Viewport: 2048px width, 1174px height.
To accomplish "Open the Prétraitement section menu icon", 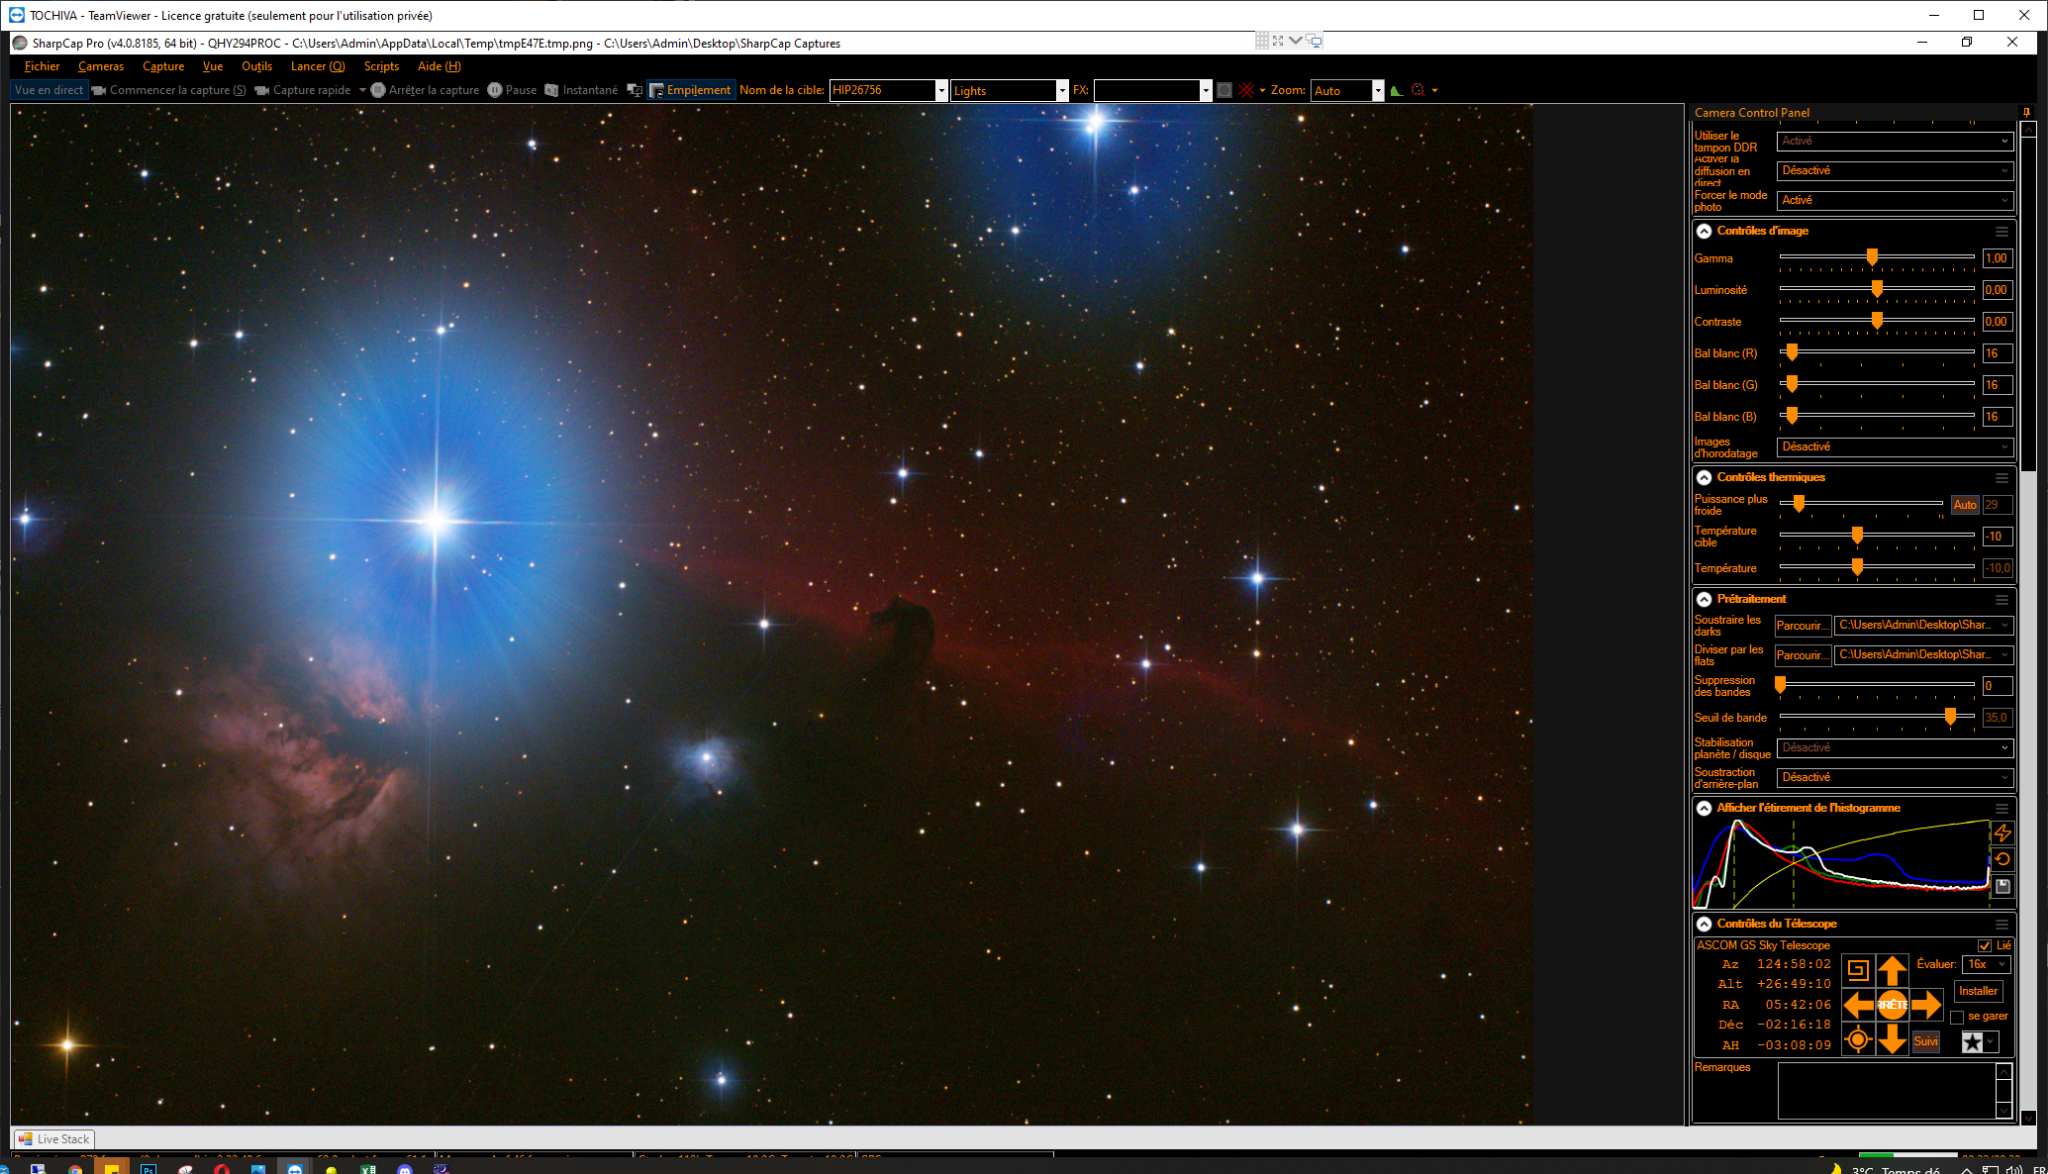I will 2002,600.
